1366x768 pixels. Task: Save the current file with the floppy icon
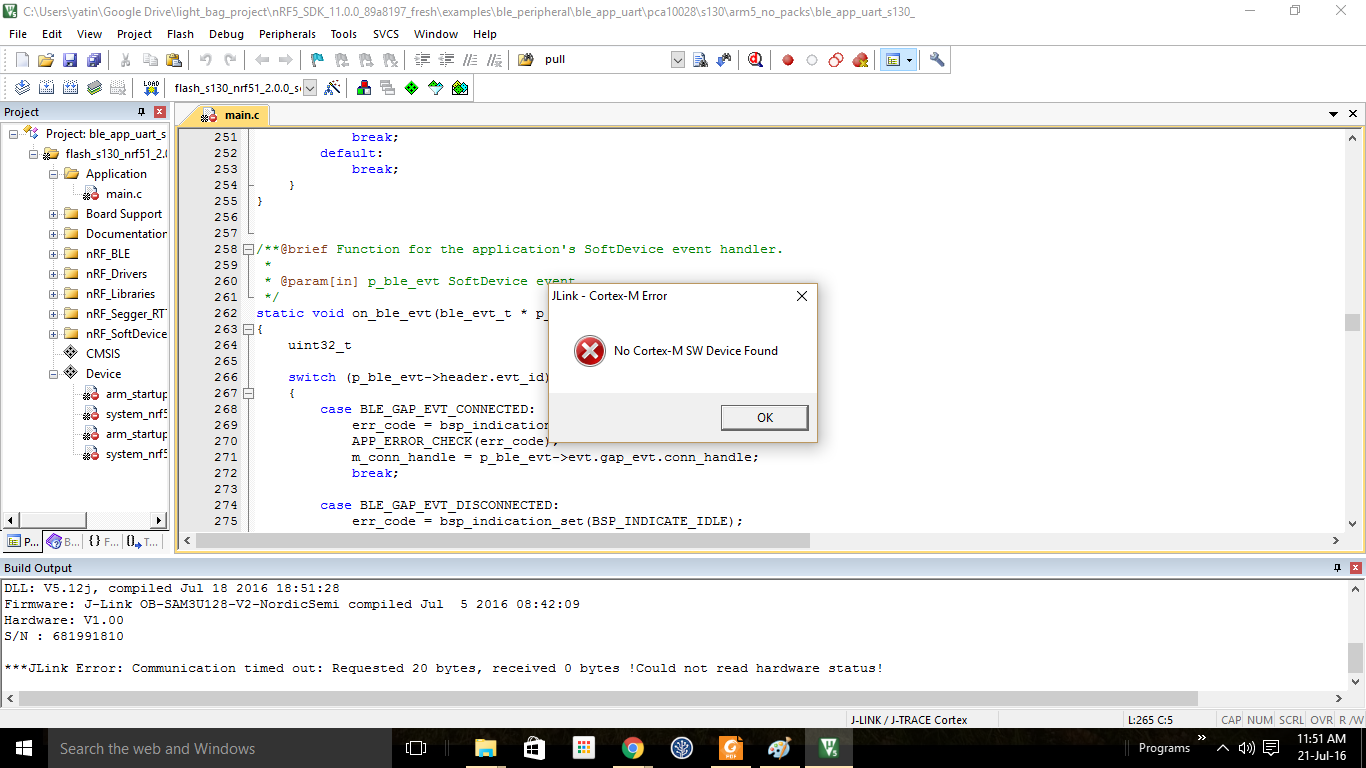70,60
